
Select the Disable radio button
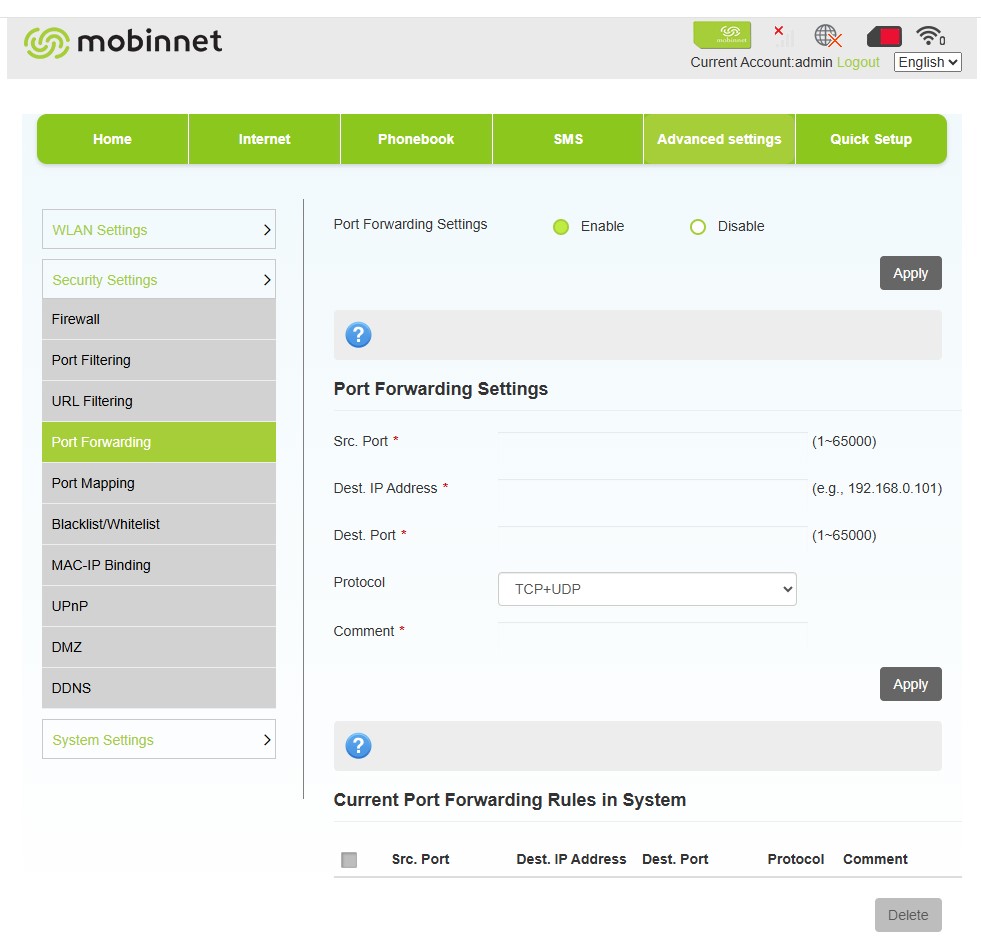tap(698, 227)
